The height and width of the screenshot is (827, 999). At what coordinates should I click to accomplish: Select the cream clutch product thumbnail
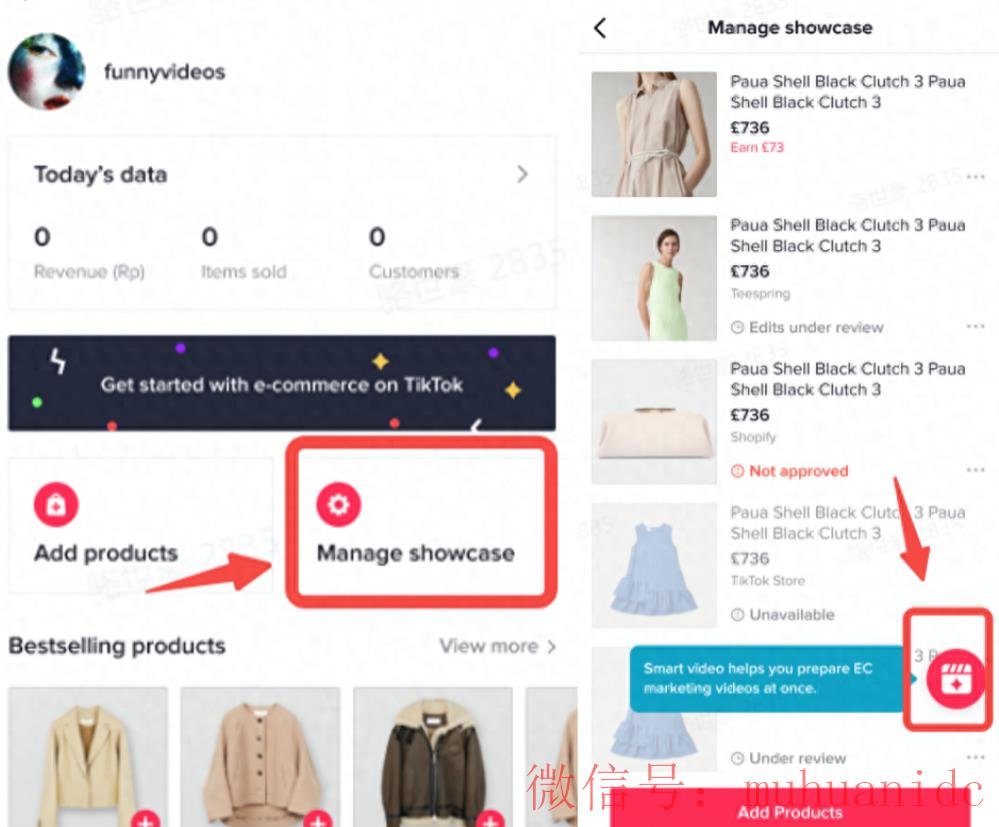(654, 422)
